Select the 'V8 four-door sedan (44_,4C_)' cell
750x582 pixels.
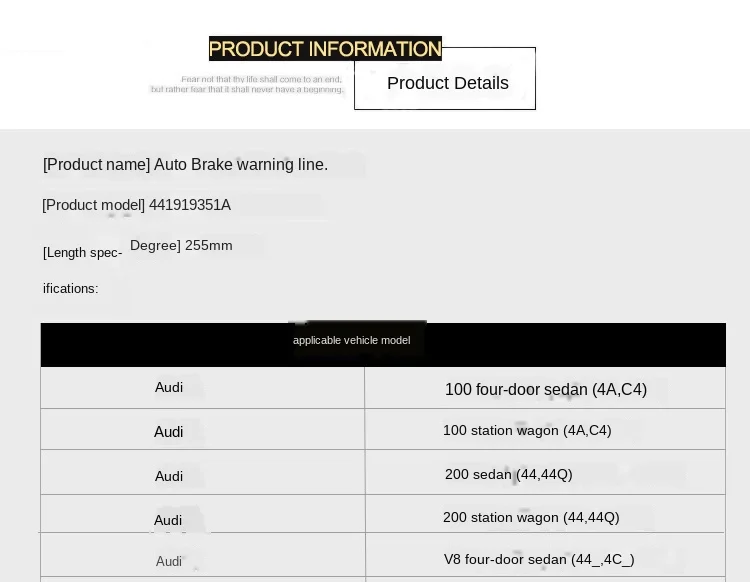tap(539, 559)
